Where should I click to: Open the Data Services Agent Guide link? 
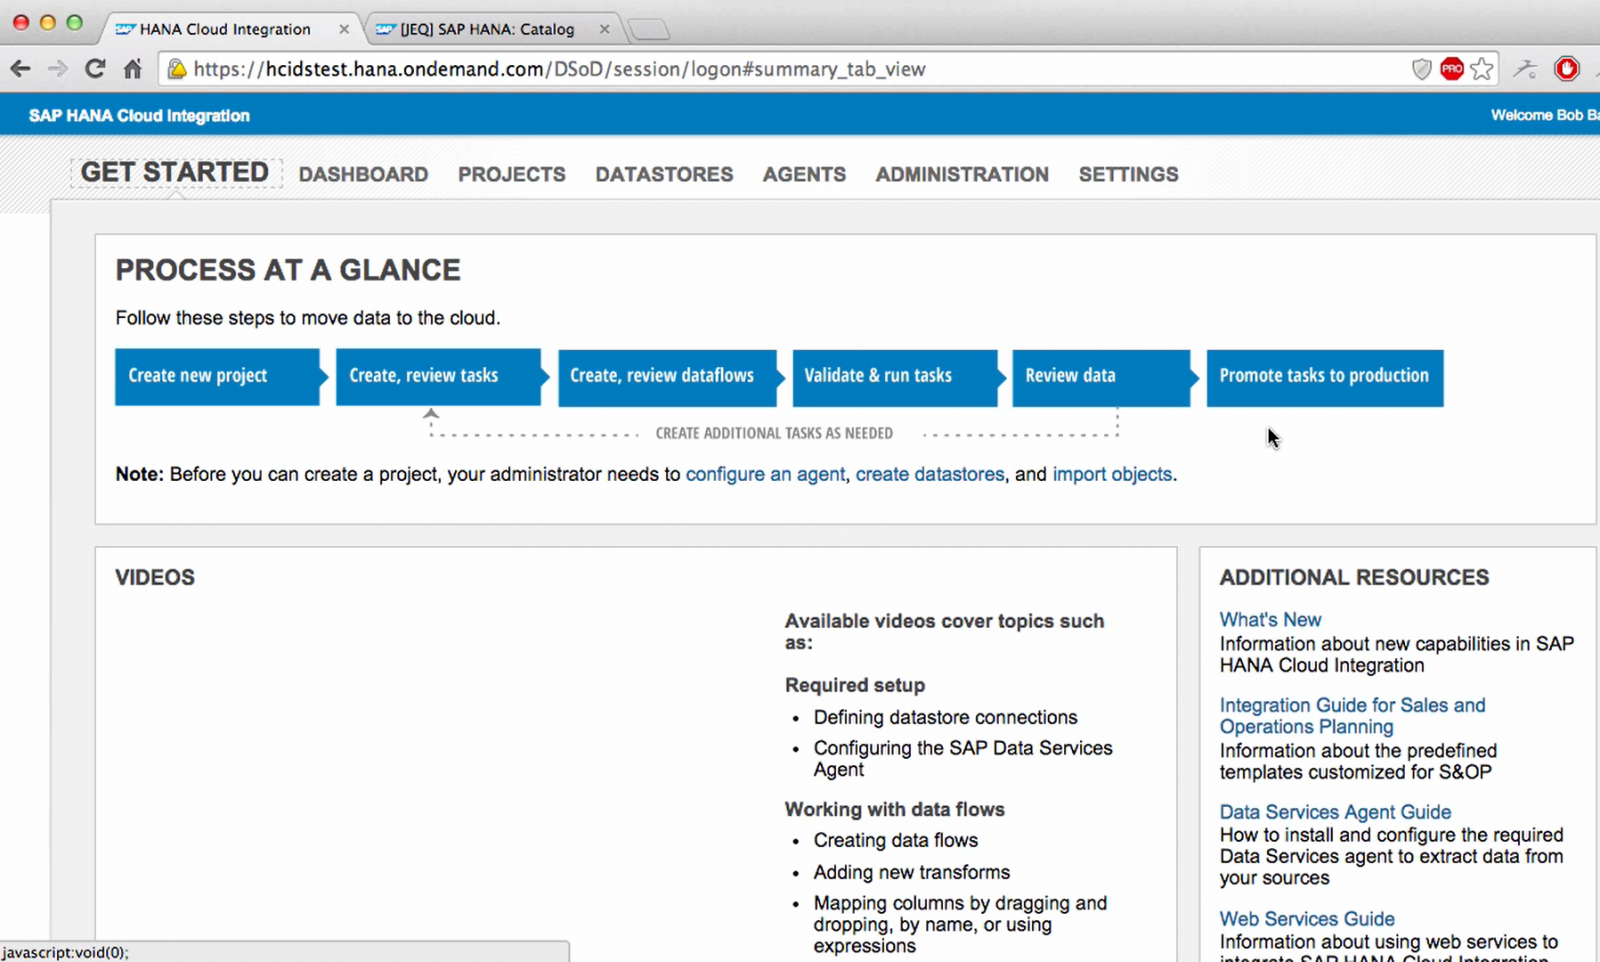[1335, 812]
